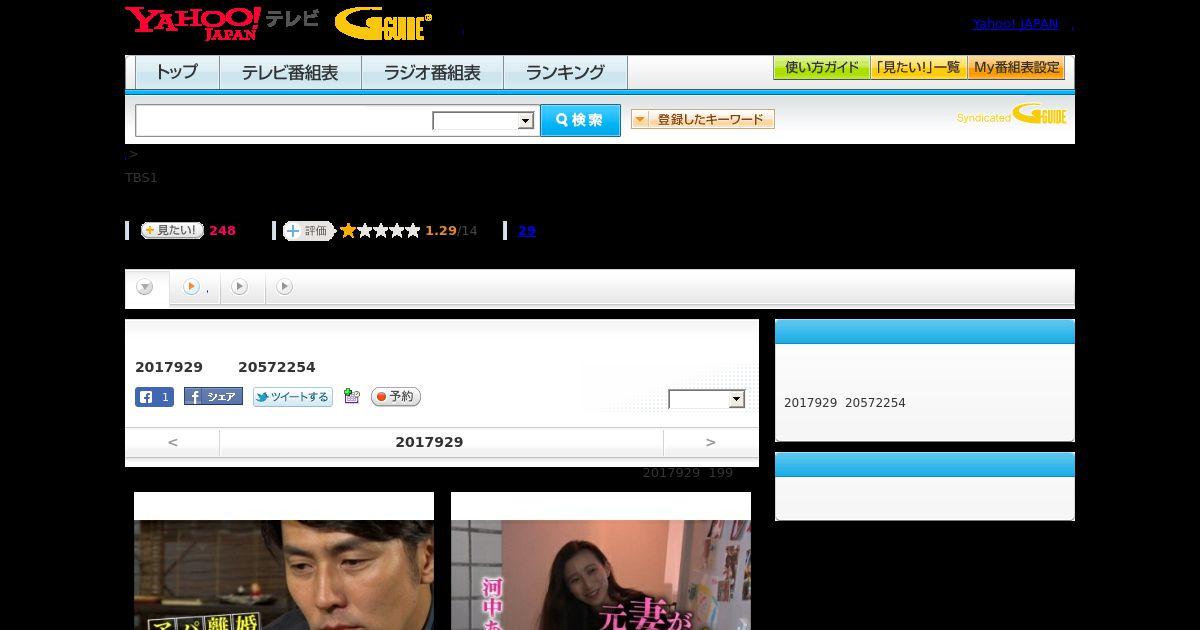Click the orange play arrow tab
Viewport: 1200px width, 630px height.
click(x=191, y=287)
